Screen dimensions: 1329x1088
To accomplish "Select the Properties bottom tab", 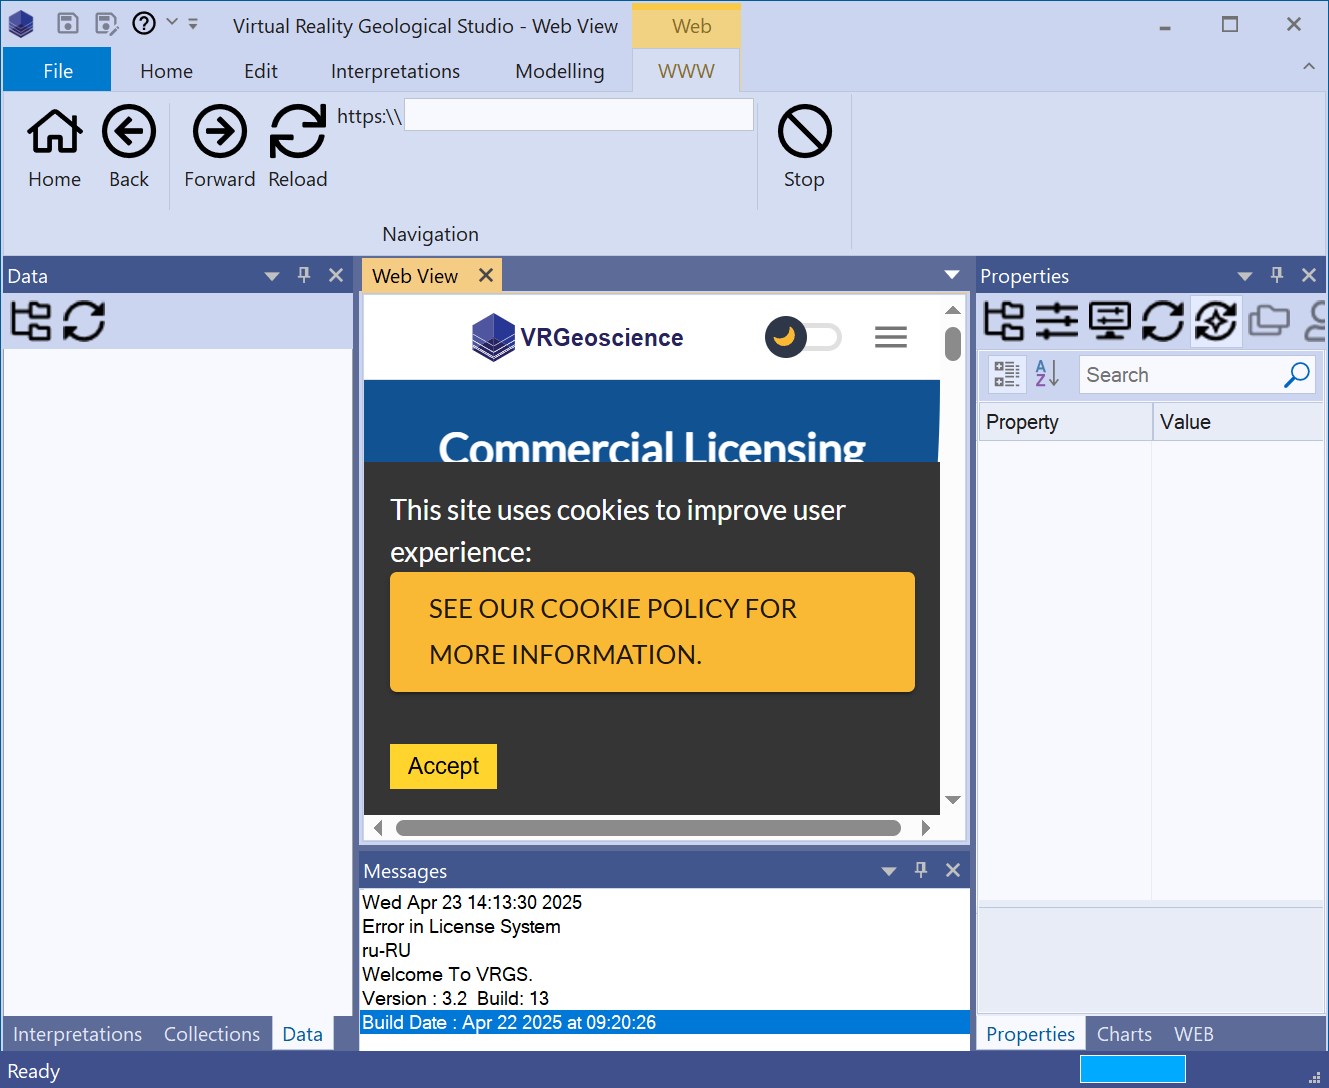I will [1030, 1034].
